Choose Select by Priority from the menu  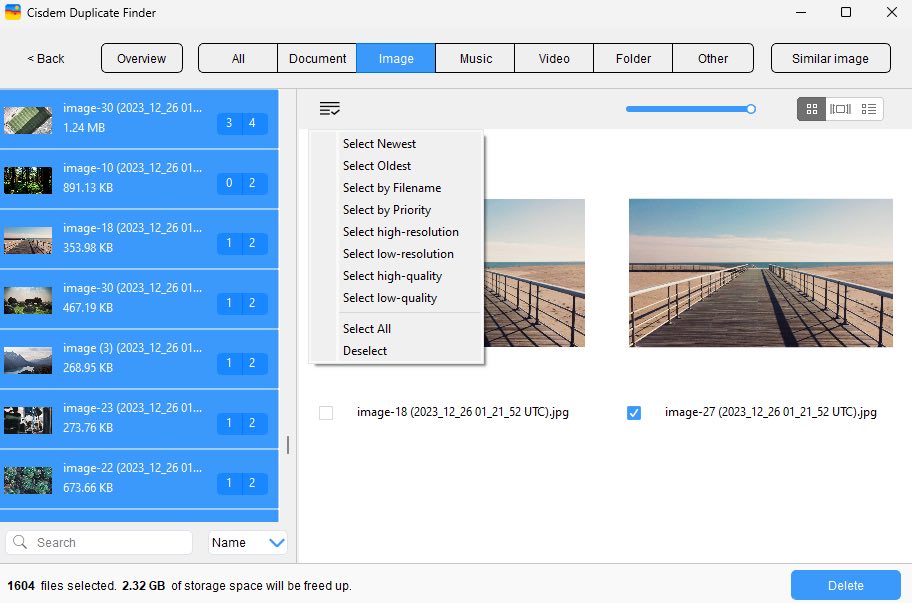coord(385,210)
